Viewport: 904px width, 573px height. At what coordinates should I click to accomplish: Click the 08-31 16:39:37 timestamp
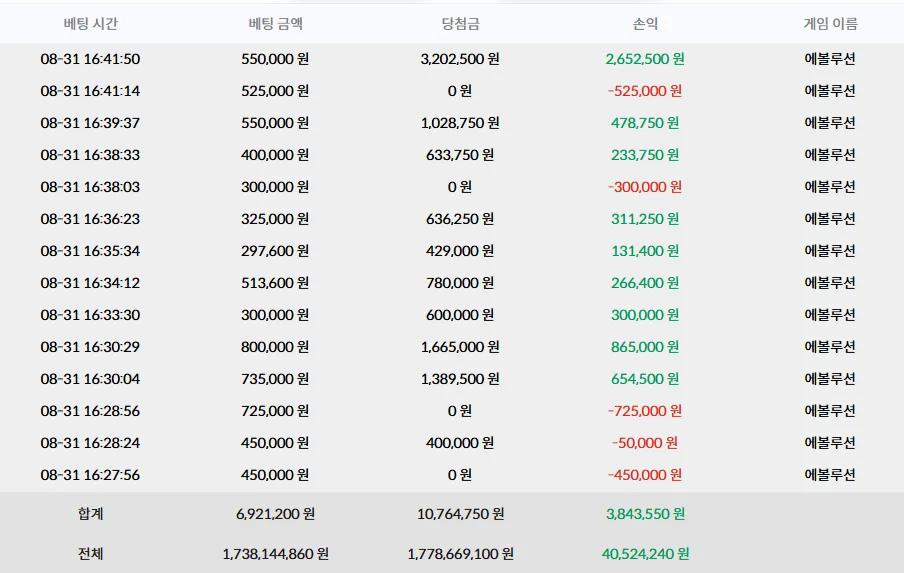click(x=91, y=123)
